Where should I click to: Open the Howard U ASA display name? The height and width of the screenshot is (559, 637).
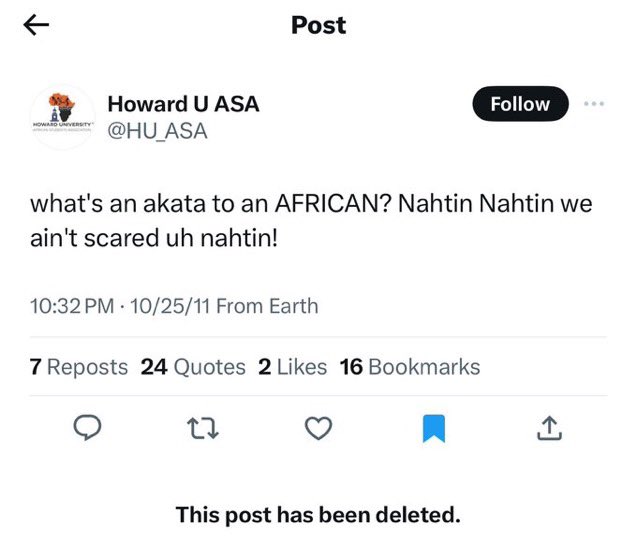pyautogui.click(x=183, y=104)
